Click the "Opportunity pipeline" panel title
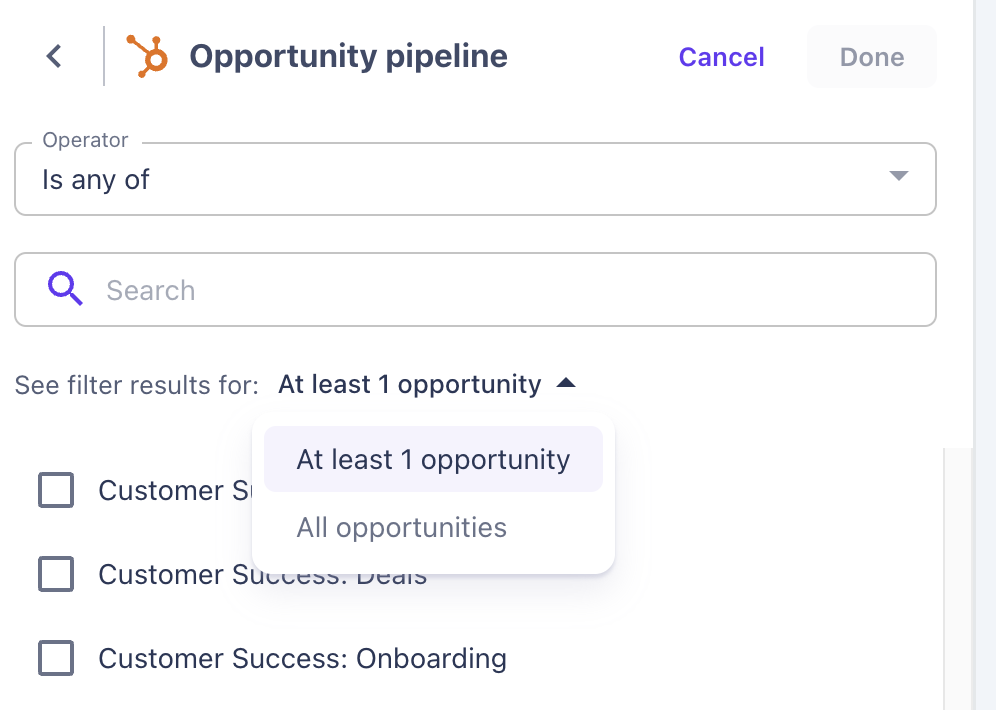996x710 pixels. 348,57
